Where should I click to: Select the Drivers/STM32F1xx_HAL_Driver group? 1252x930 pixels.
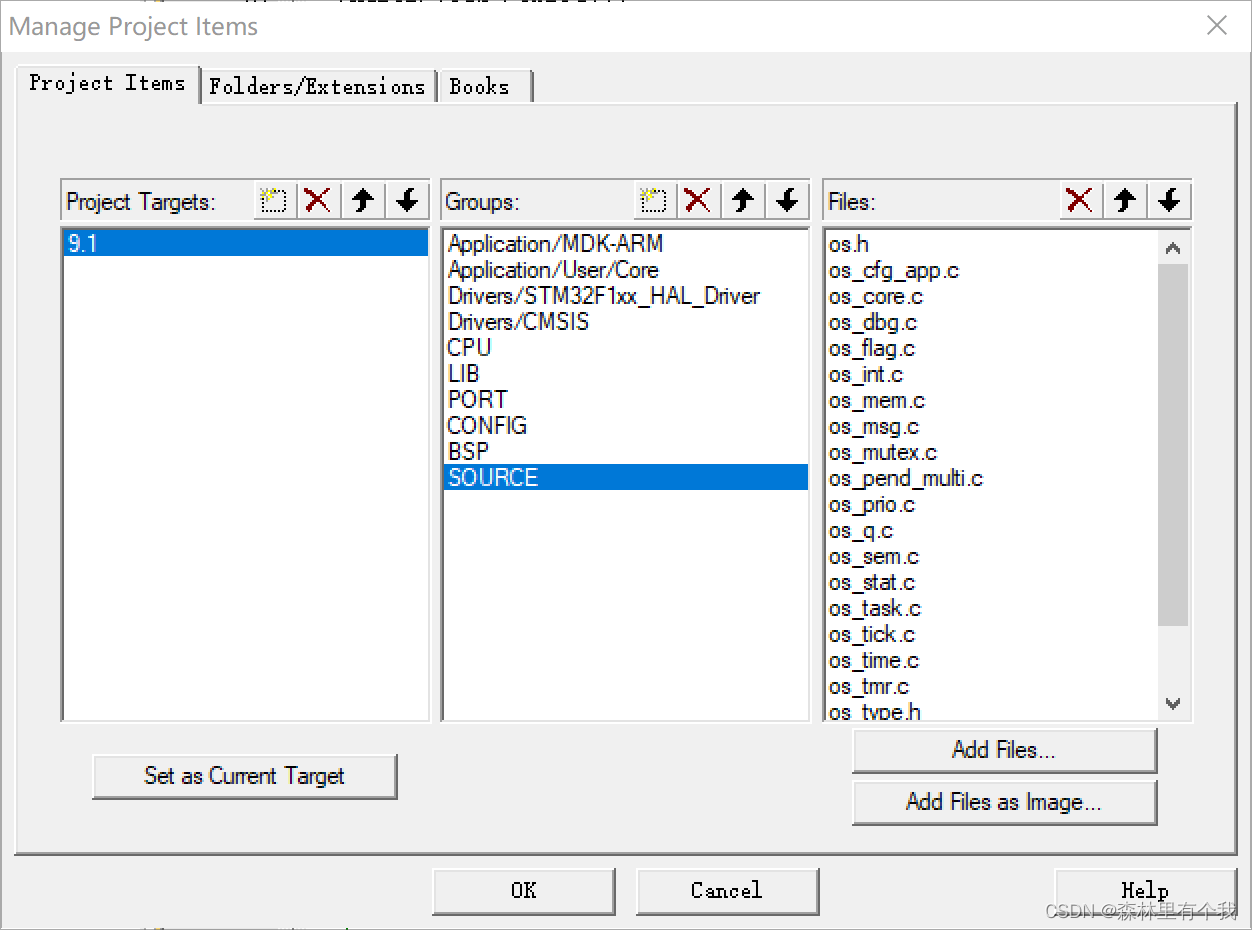tap(625, 296)
